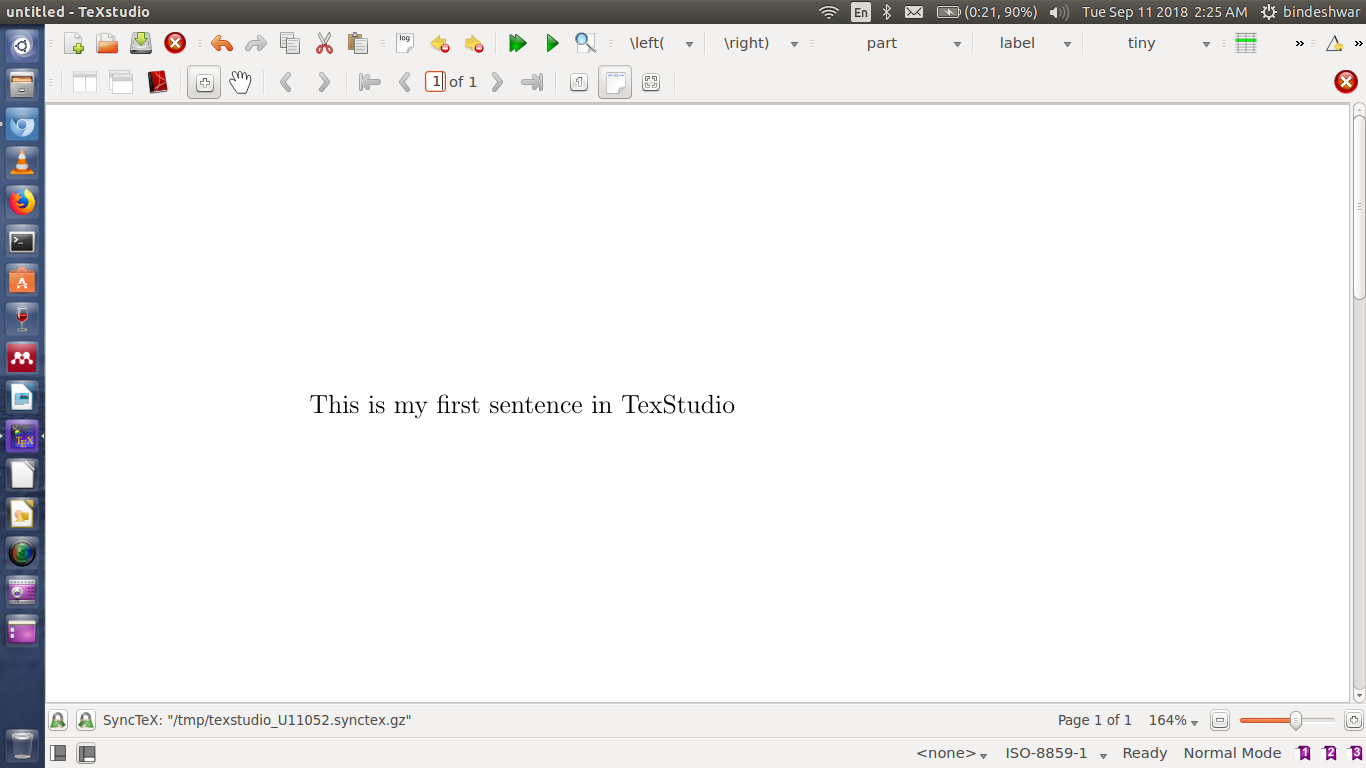Screen dimensions: 1366x768
Task: Go to bookmark 3 in status bar
Action: [1356, 753]
